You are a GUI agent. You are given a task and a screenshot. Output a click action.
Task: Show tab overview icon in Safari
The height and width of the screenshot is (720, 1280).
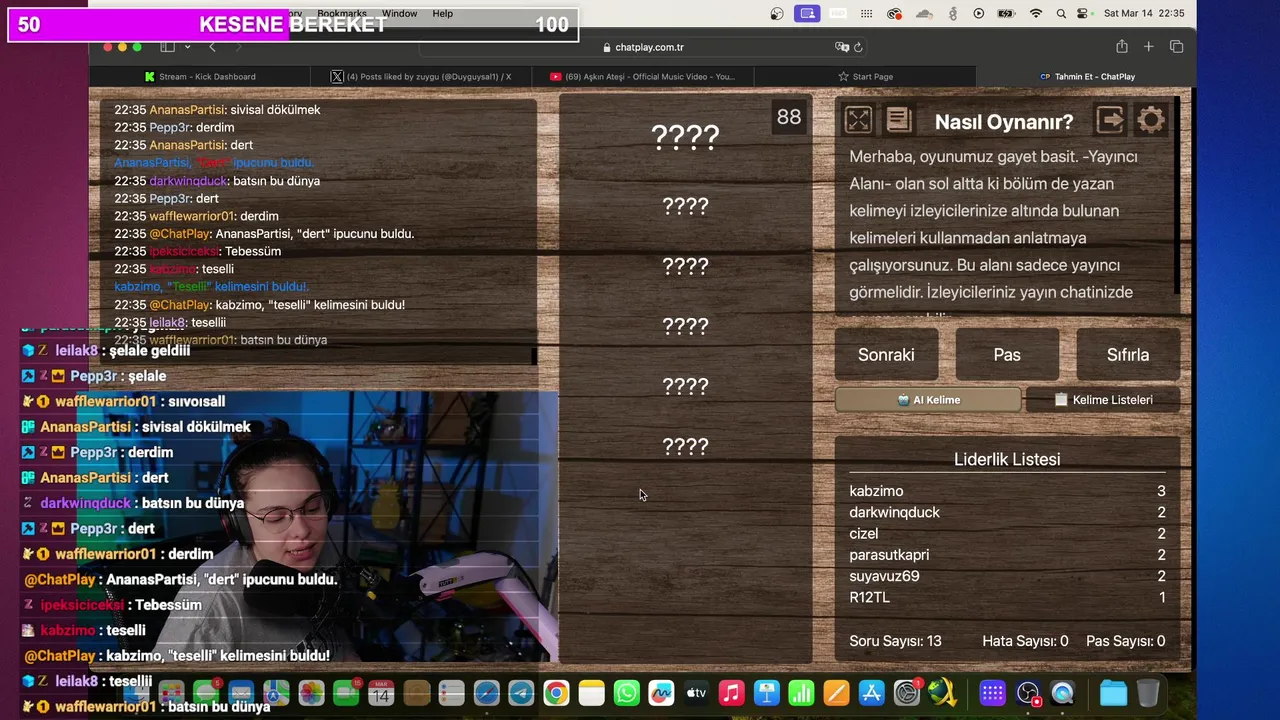pos(1176,47)
